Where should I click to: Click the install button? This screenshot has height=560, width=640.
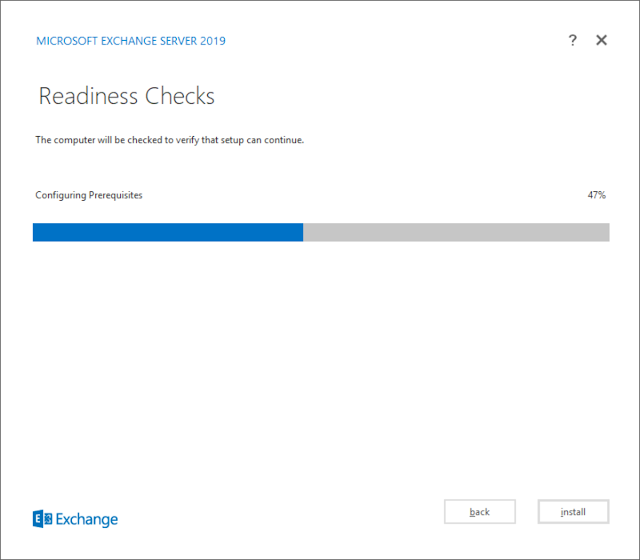573,511
